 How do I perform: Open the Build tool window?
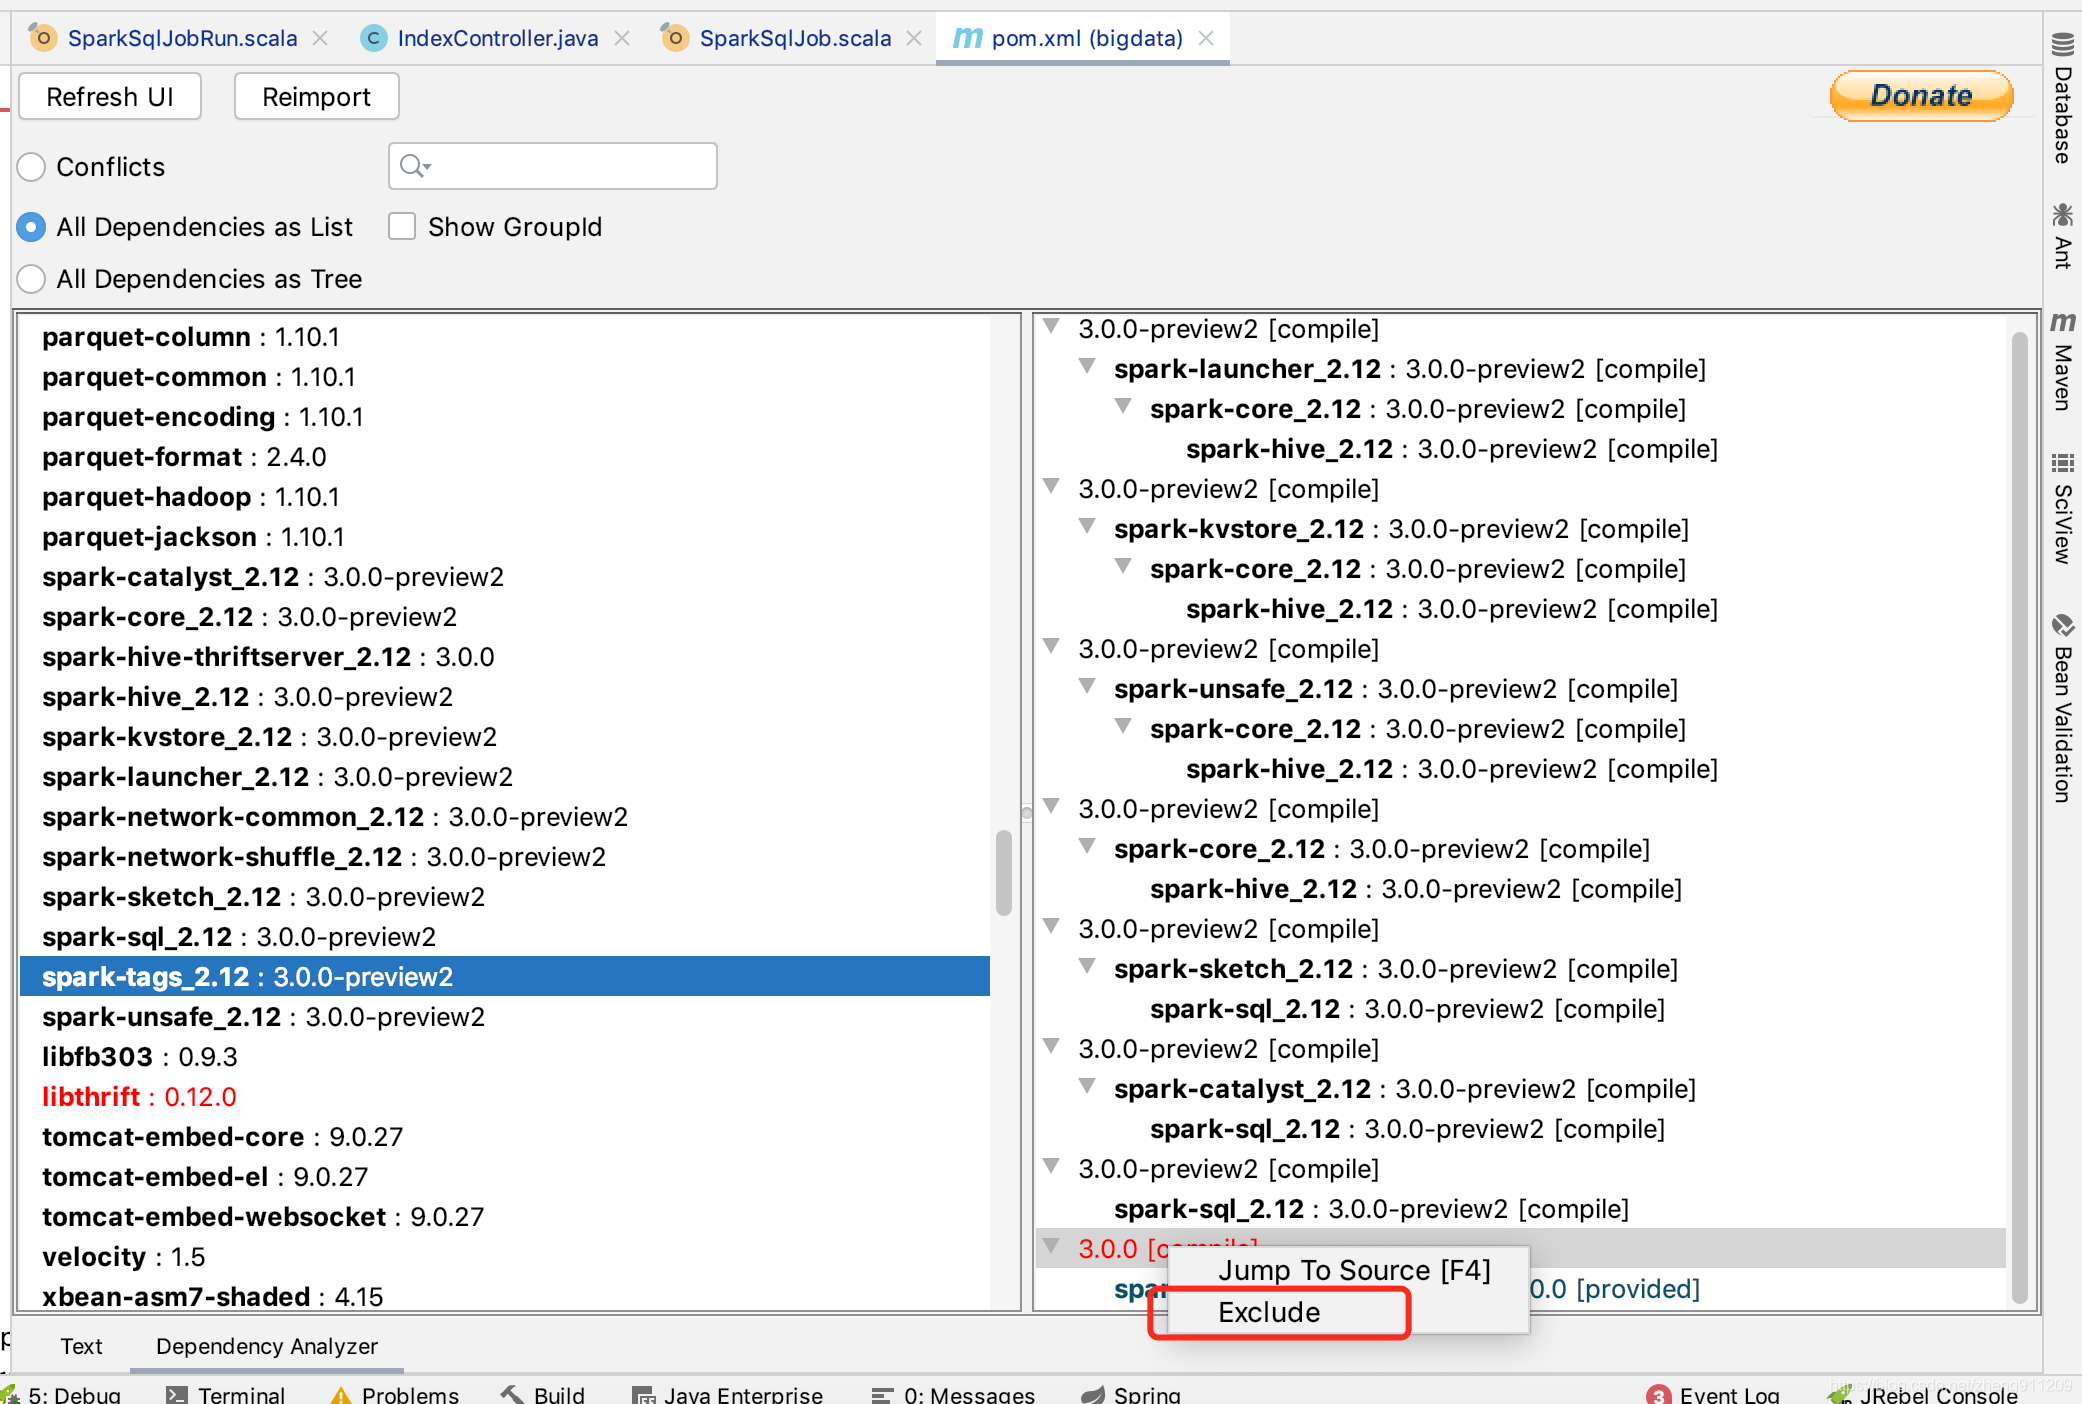pos(542,1394)
